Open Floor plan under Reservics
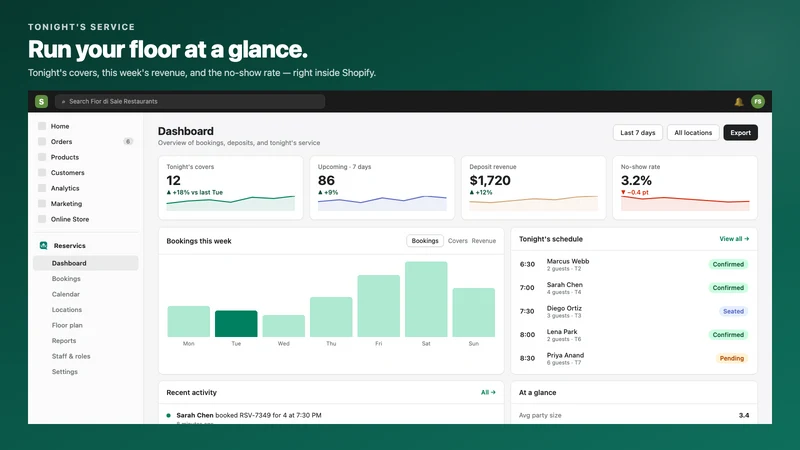 (x=67, y=325)
